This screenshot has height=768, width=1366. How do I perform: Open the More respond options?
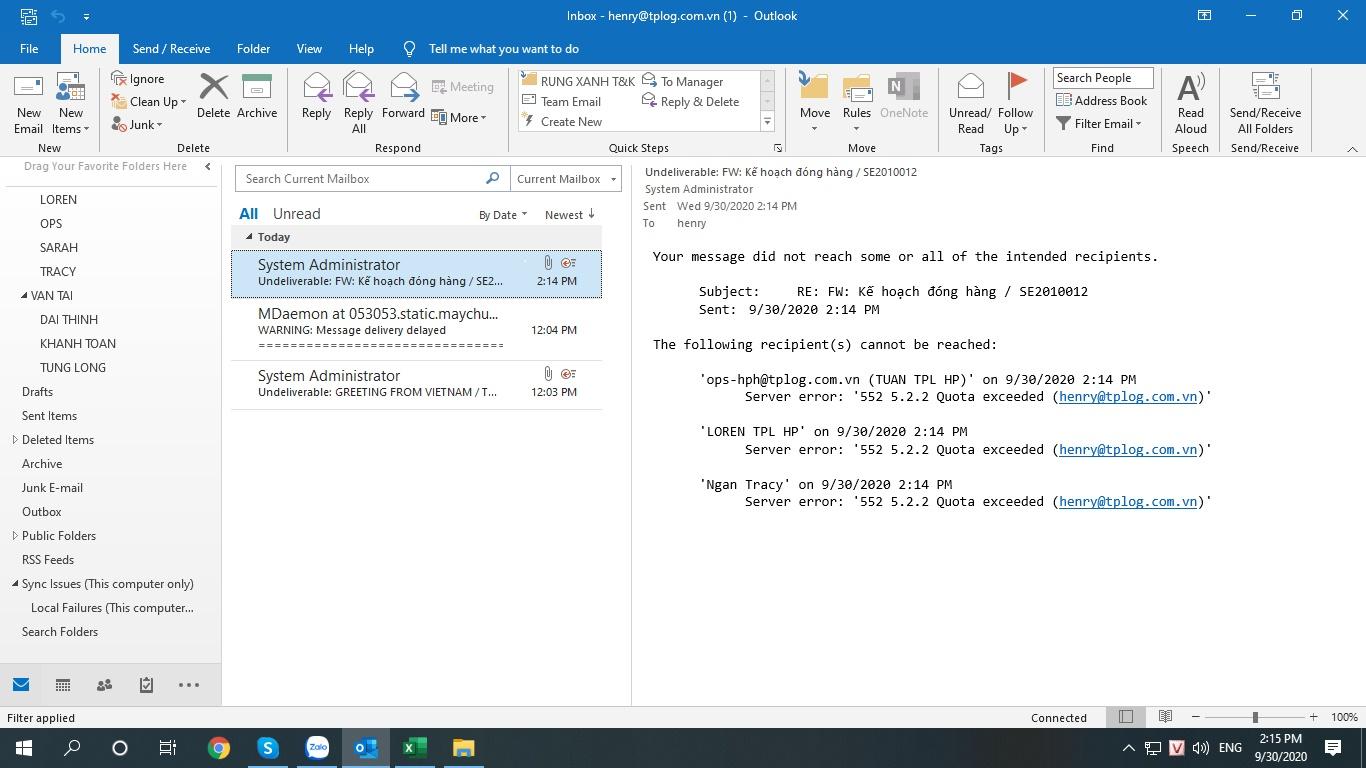(459, 117)
